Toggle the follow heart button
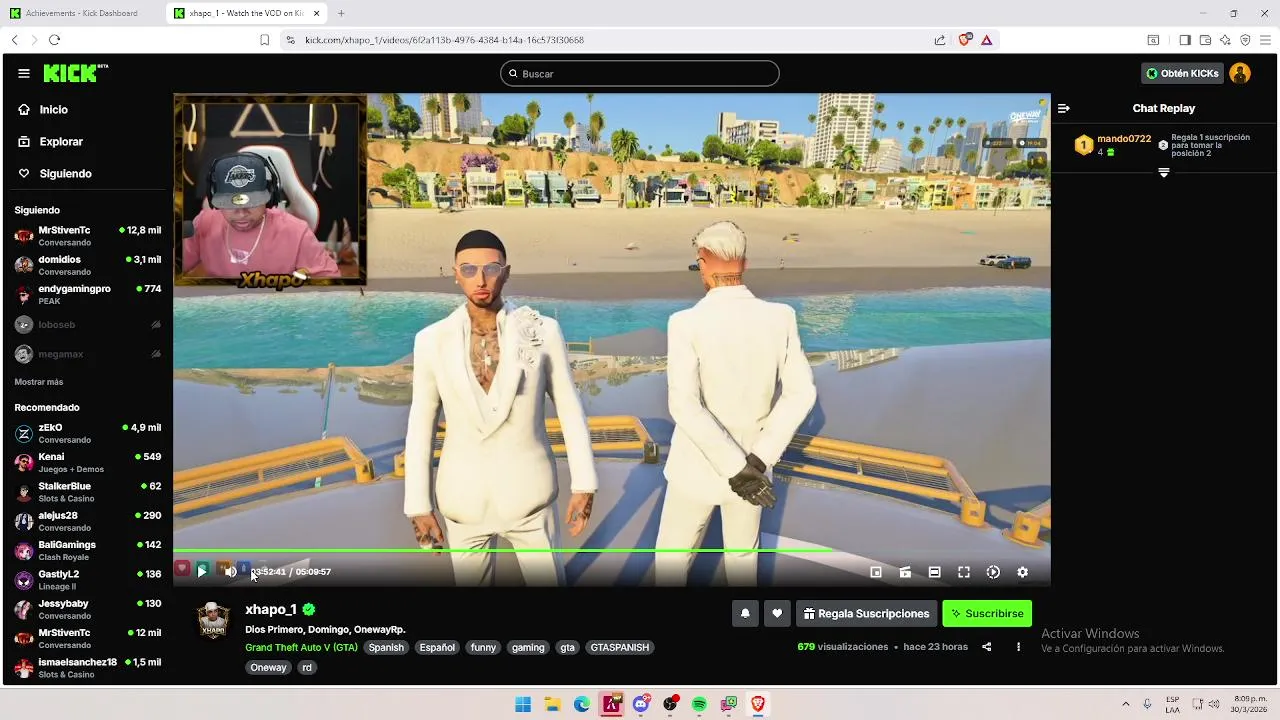This screenshot has height=720, width=1280. (x=777, y=614)
